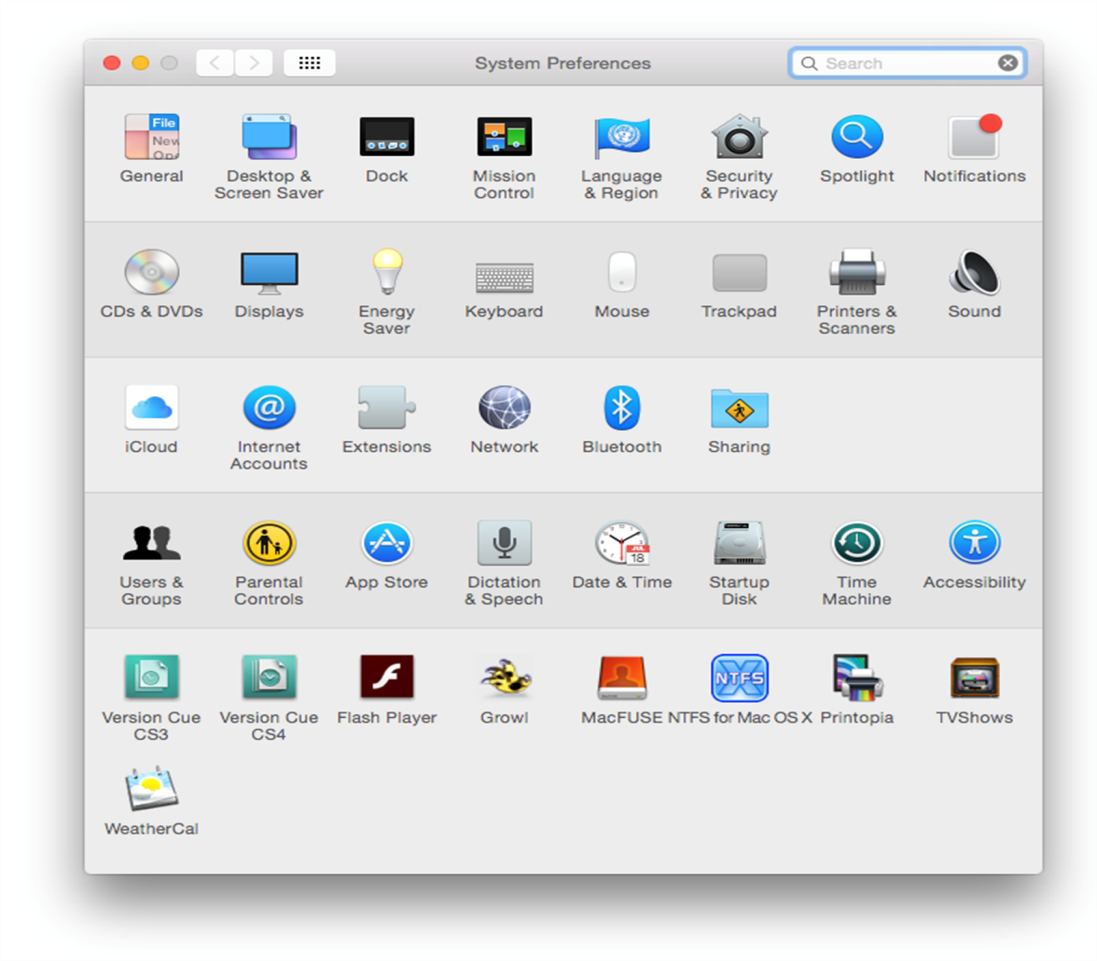The height and width of the screenshot is (961, 1097).
Task: Click the forward navigation arrow
Action: coord(254,63)
